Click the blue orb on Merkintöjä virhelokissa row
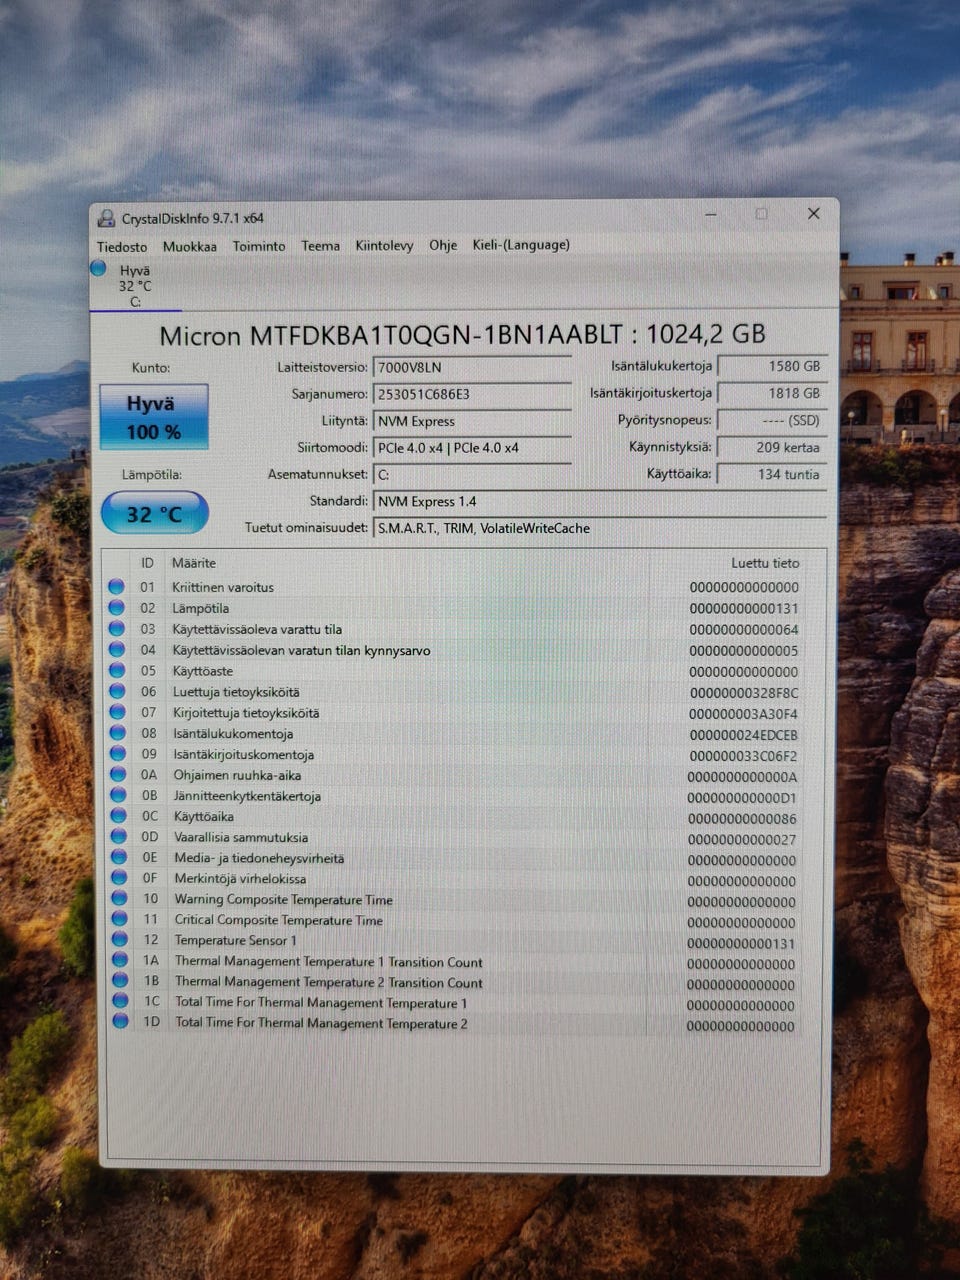Screen dimensions: 960x1280 click(120, 878)
